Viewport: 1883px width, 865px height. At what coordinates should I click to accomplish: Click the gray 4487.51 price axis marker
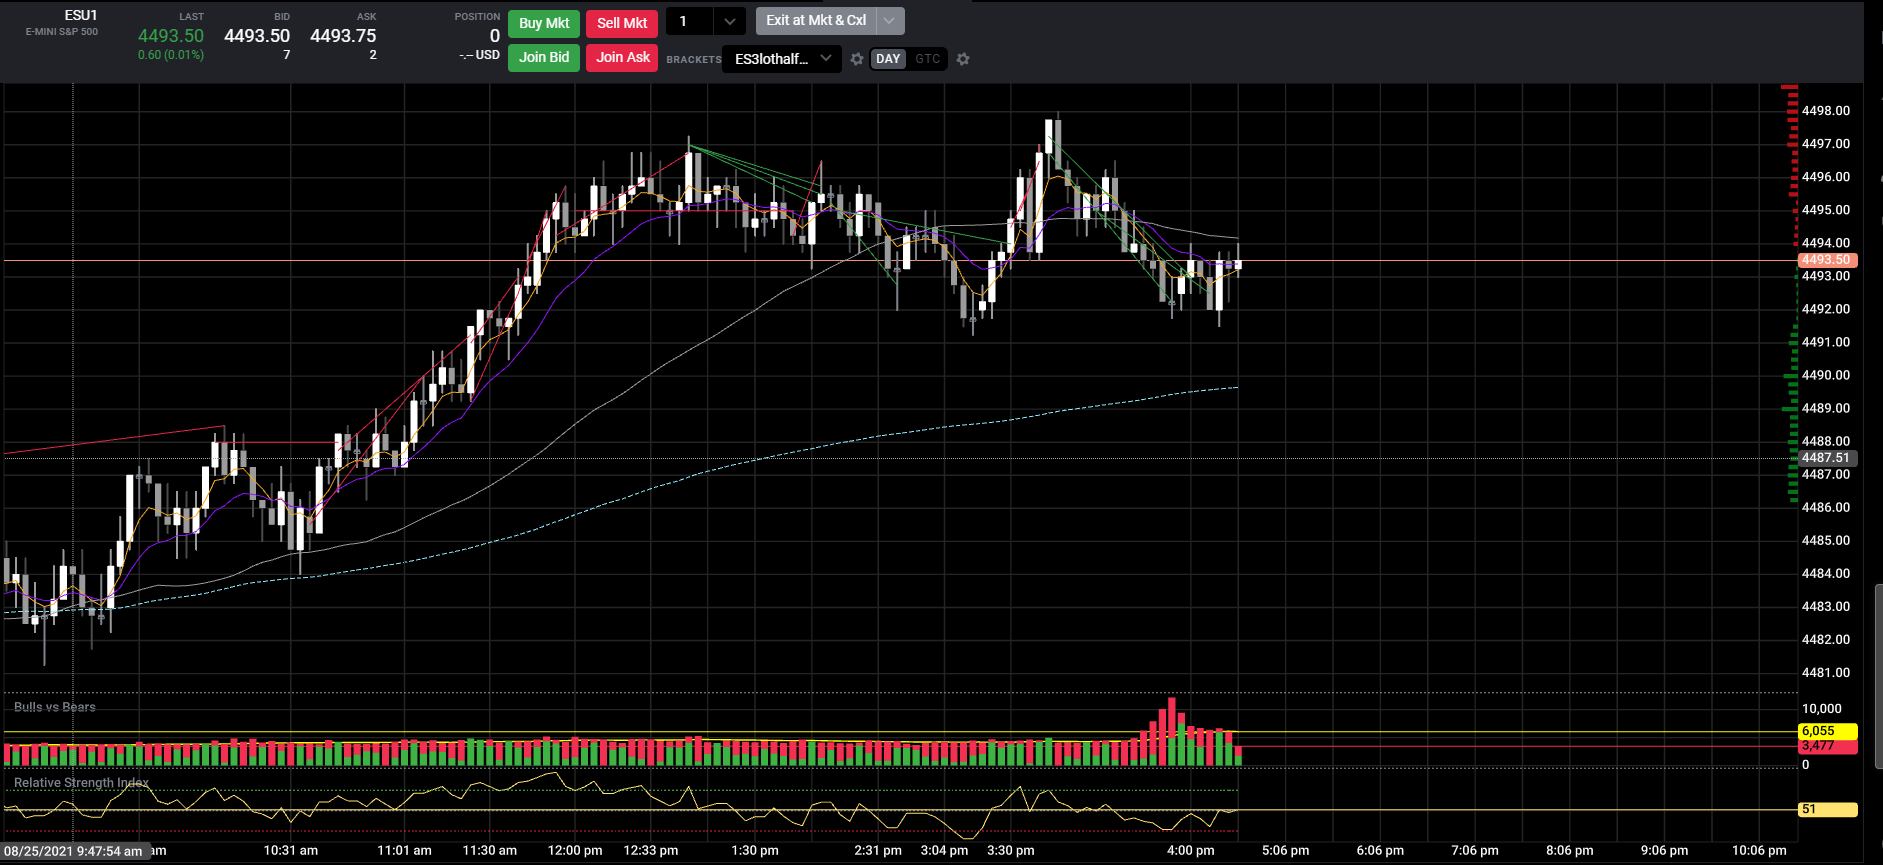pos(1828,458)
